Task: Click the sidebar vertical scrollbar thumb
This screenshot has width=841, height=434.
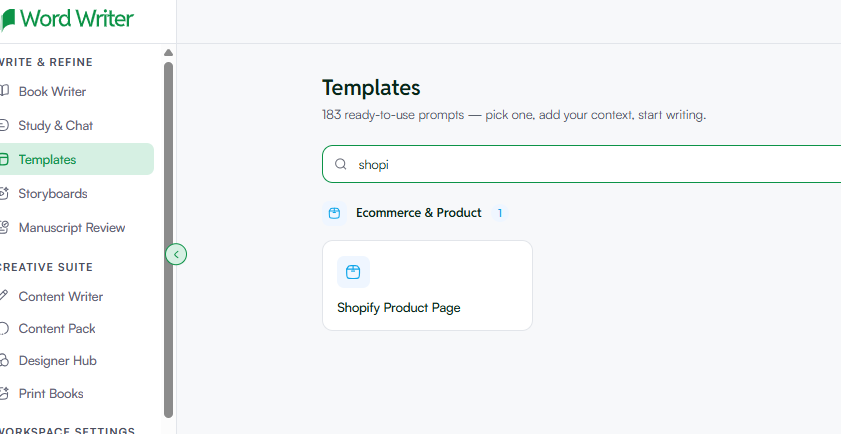Action: tap(168, 240)
